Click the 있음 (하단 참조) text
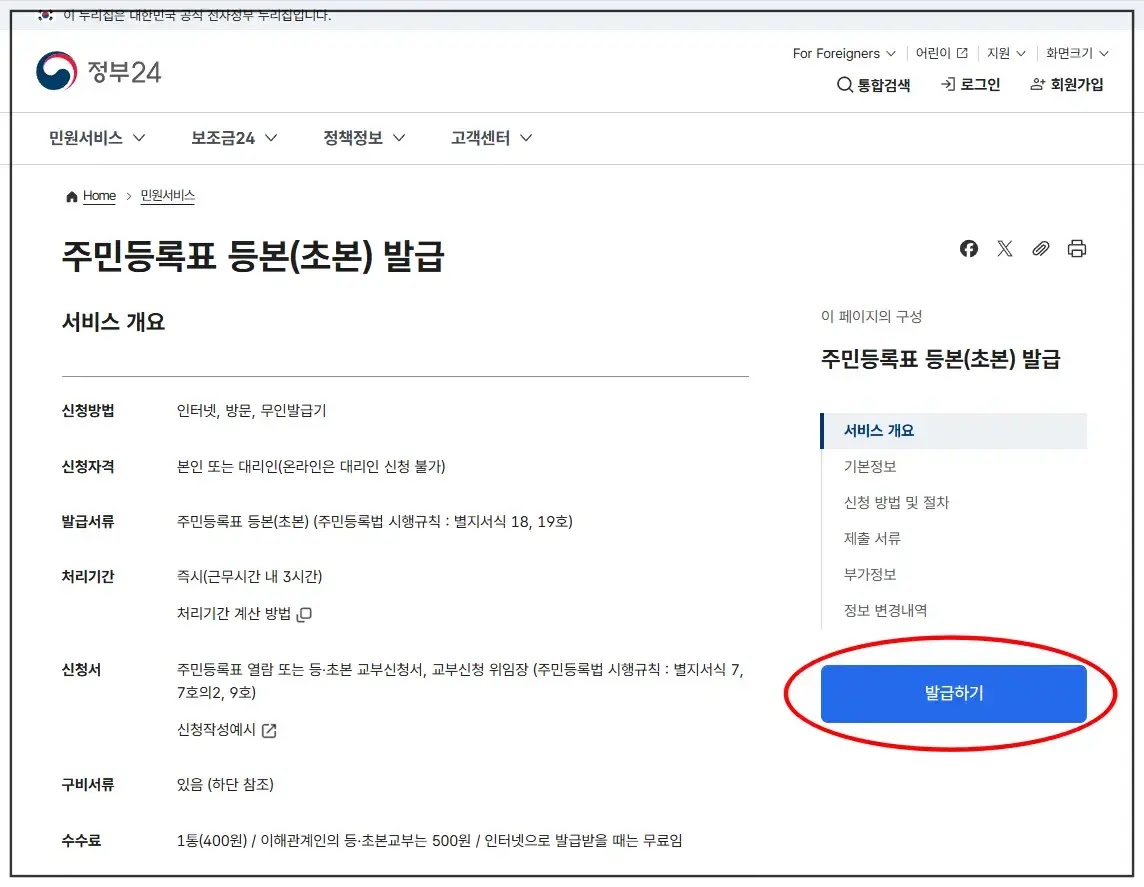Image resolution: width=1144 pixels, height=887 pixels. click(225, 785)
